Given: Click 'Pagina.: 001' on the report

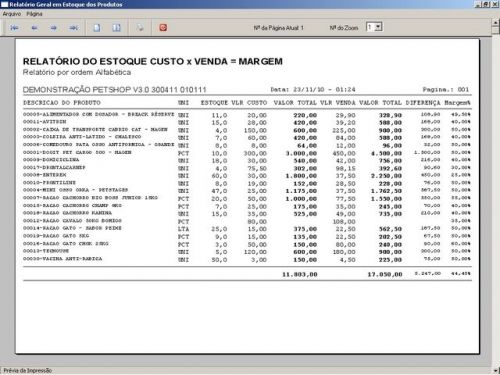Looking at the screenshot, I should pos(446,89).
